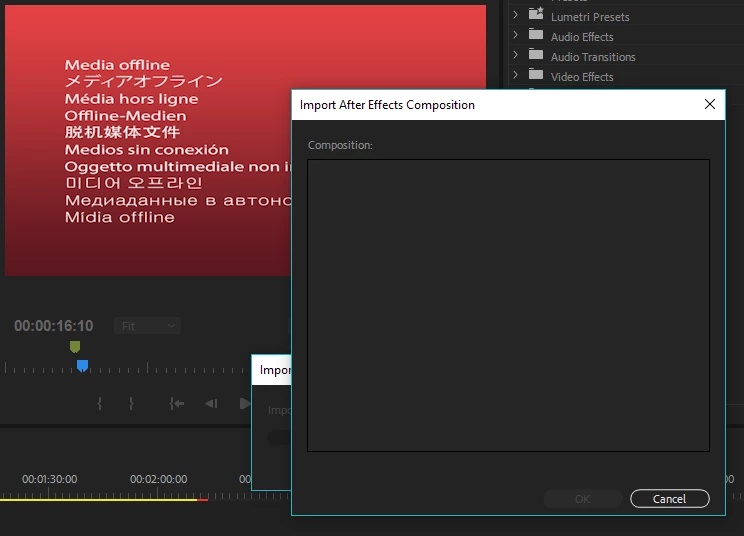The height and width of the screenshot is (536, 744).
Task: Click 00:01:30:00 on the timeline ruler
Action: (x=49, y=479)
